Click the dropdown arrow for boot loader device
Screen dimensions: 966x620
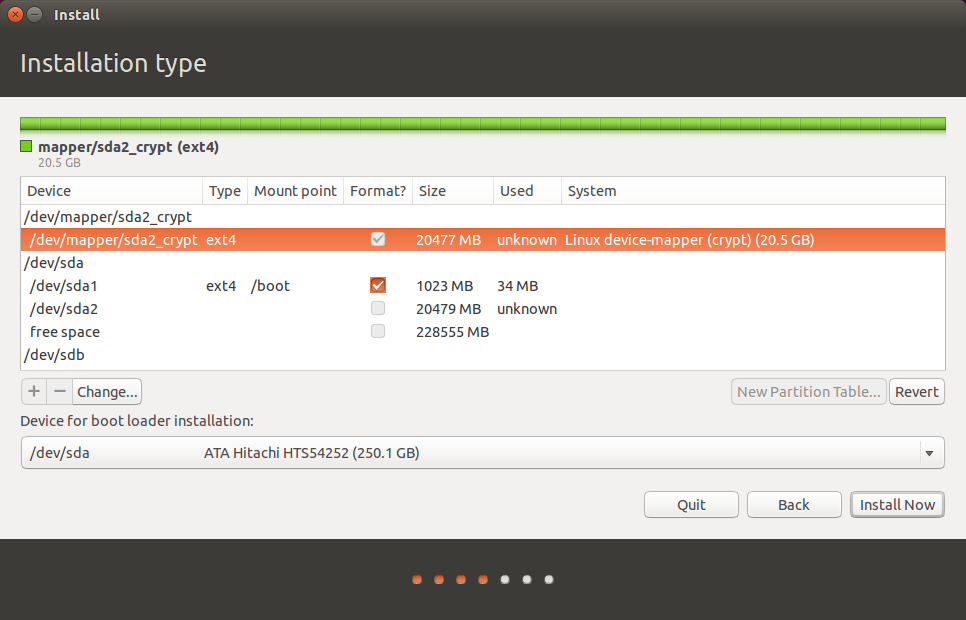point(929,454)
